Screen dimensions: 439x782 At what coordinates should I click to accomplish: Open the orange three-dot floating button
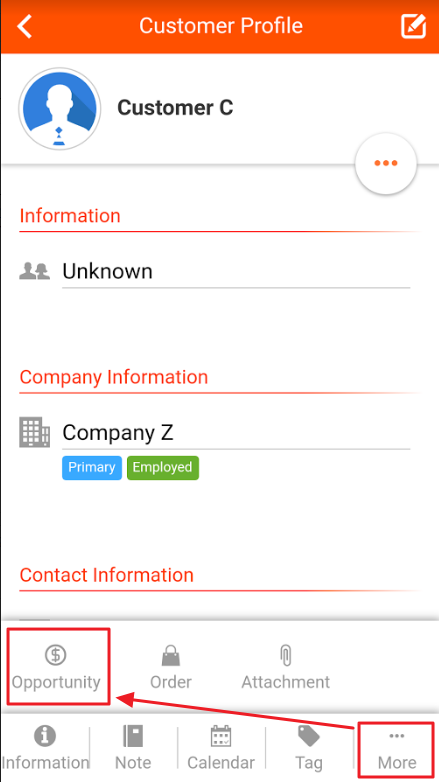pyautogui.click(x=386, y=163)
